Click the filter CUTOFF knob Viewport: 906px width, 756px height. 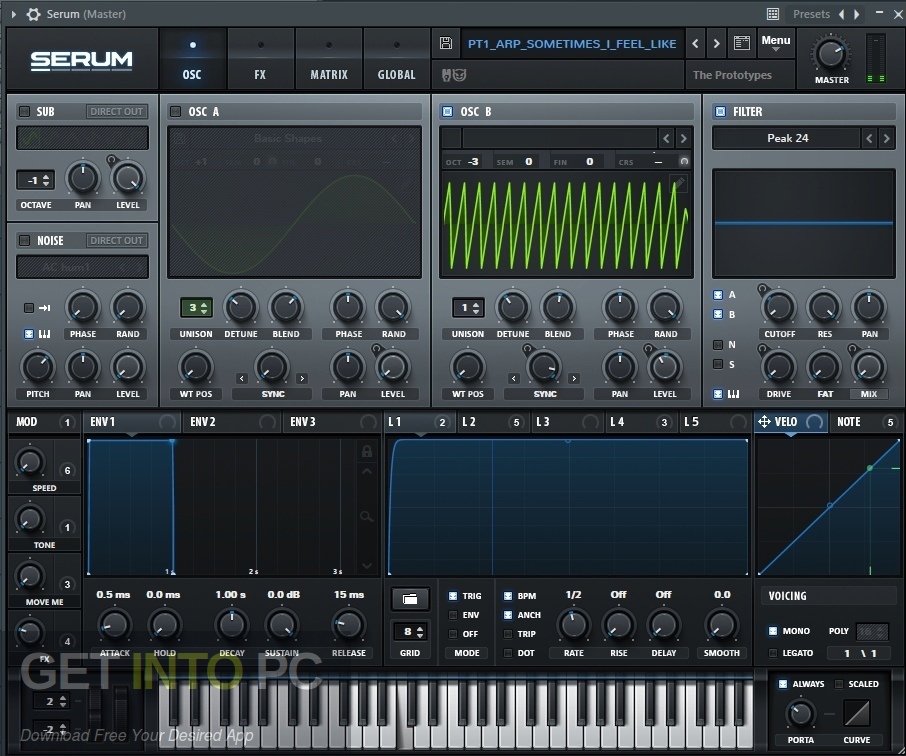pyautogui.click(x=778, y=307)
